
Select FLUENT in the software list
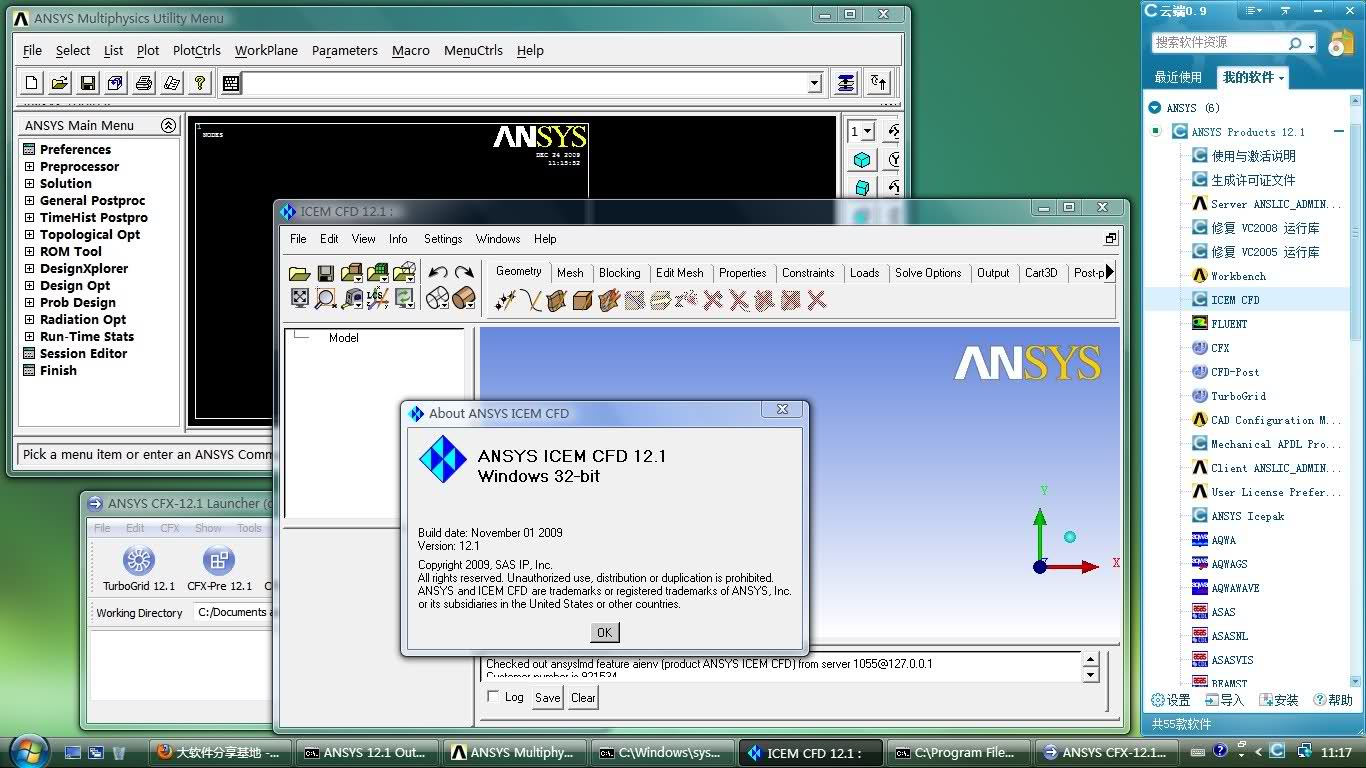[1229, 324]
